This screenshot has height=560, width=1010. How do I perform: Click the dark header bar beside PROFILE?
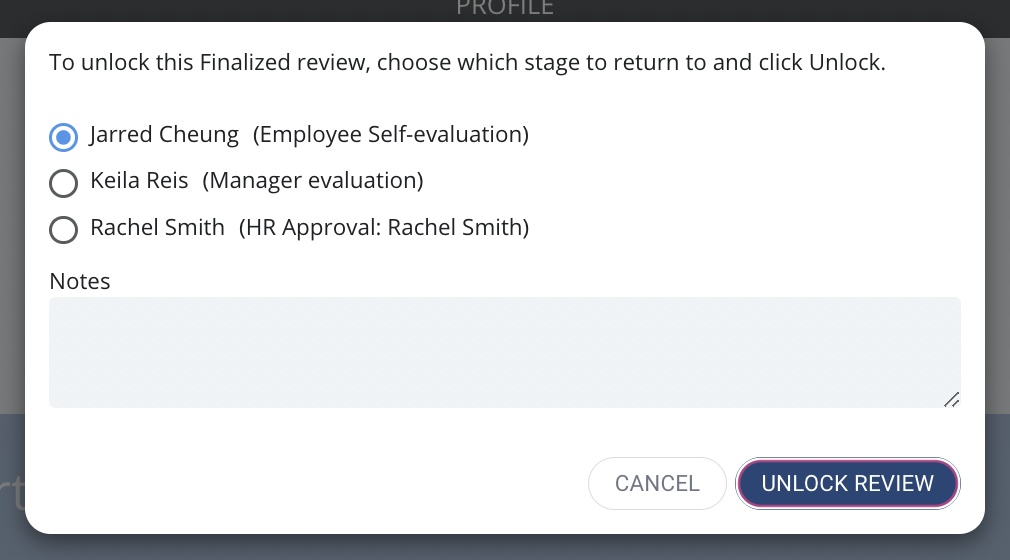tap(773, 10)
